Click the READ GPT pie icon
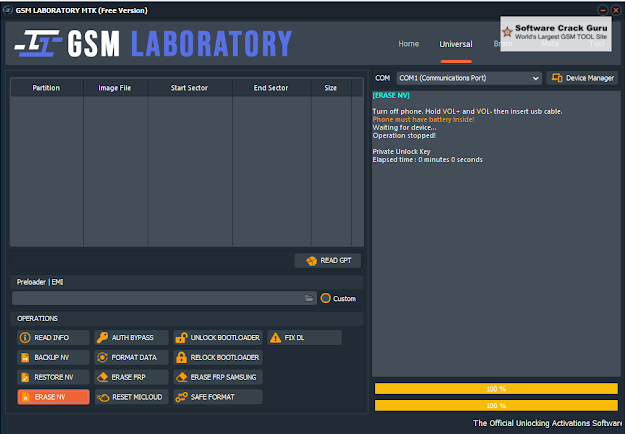 coord(311,261)
